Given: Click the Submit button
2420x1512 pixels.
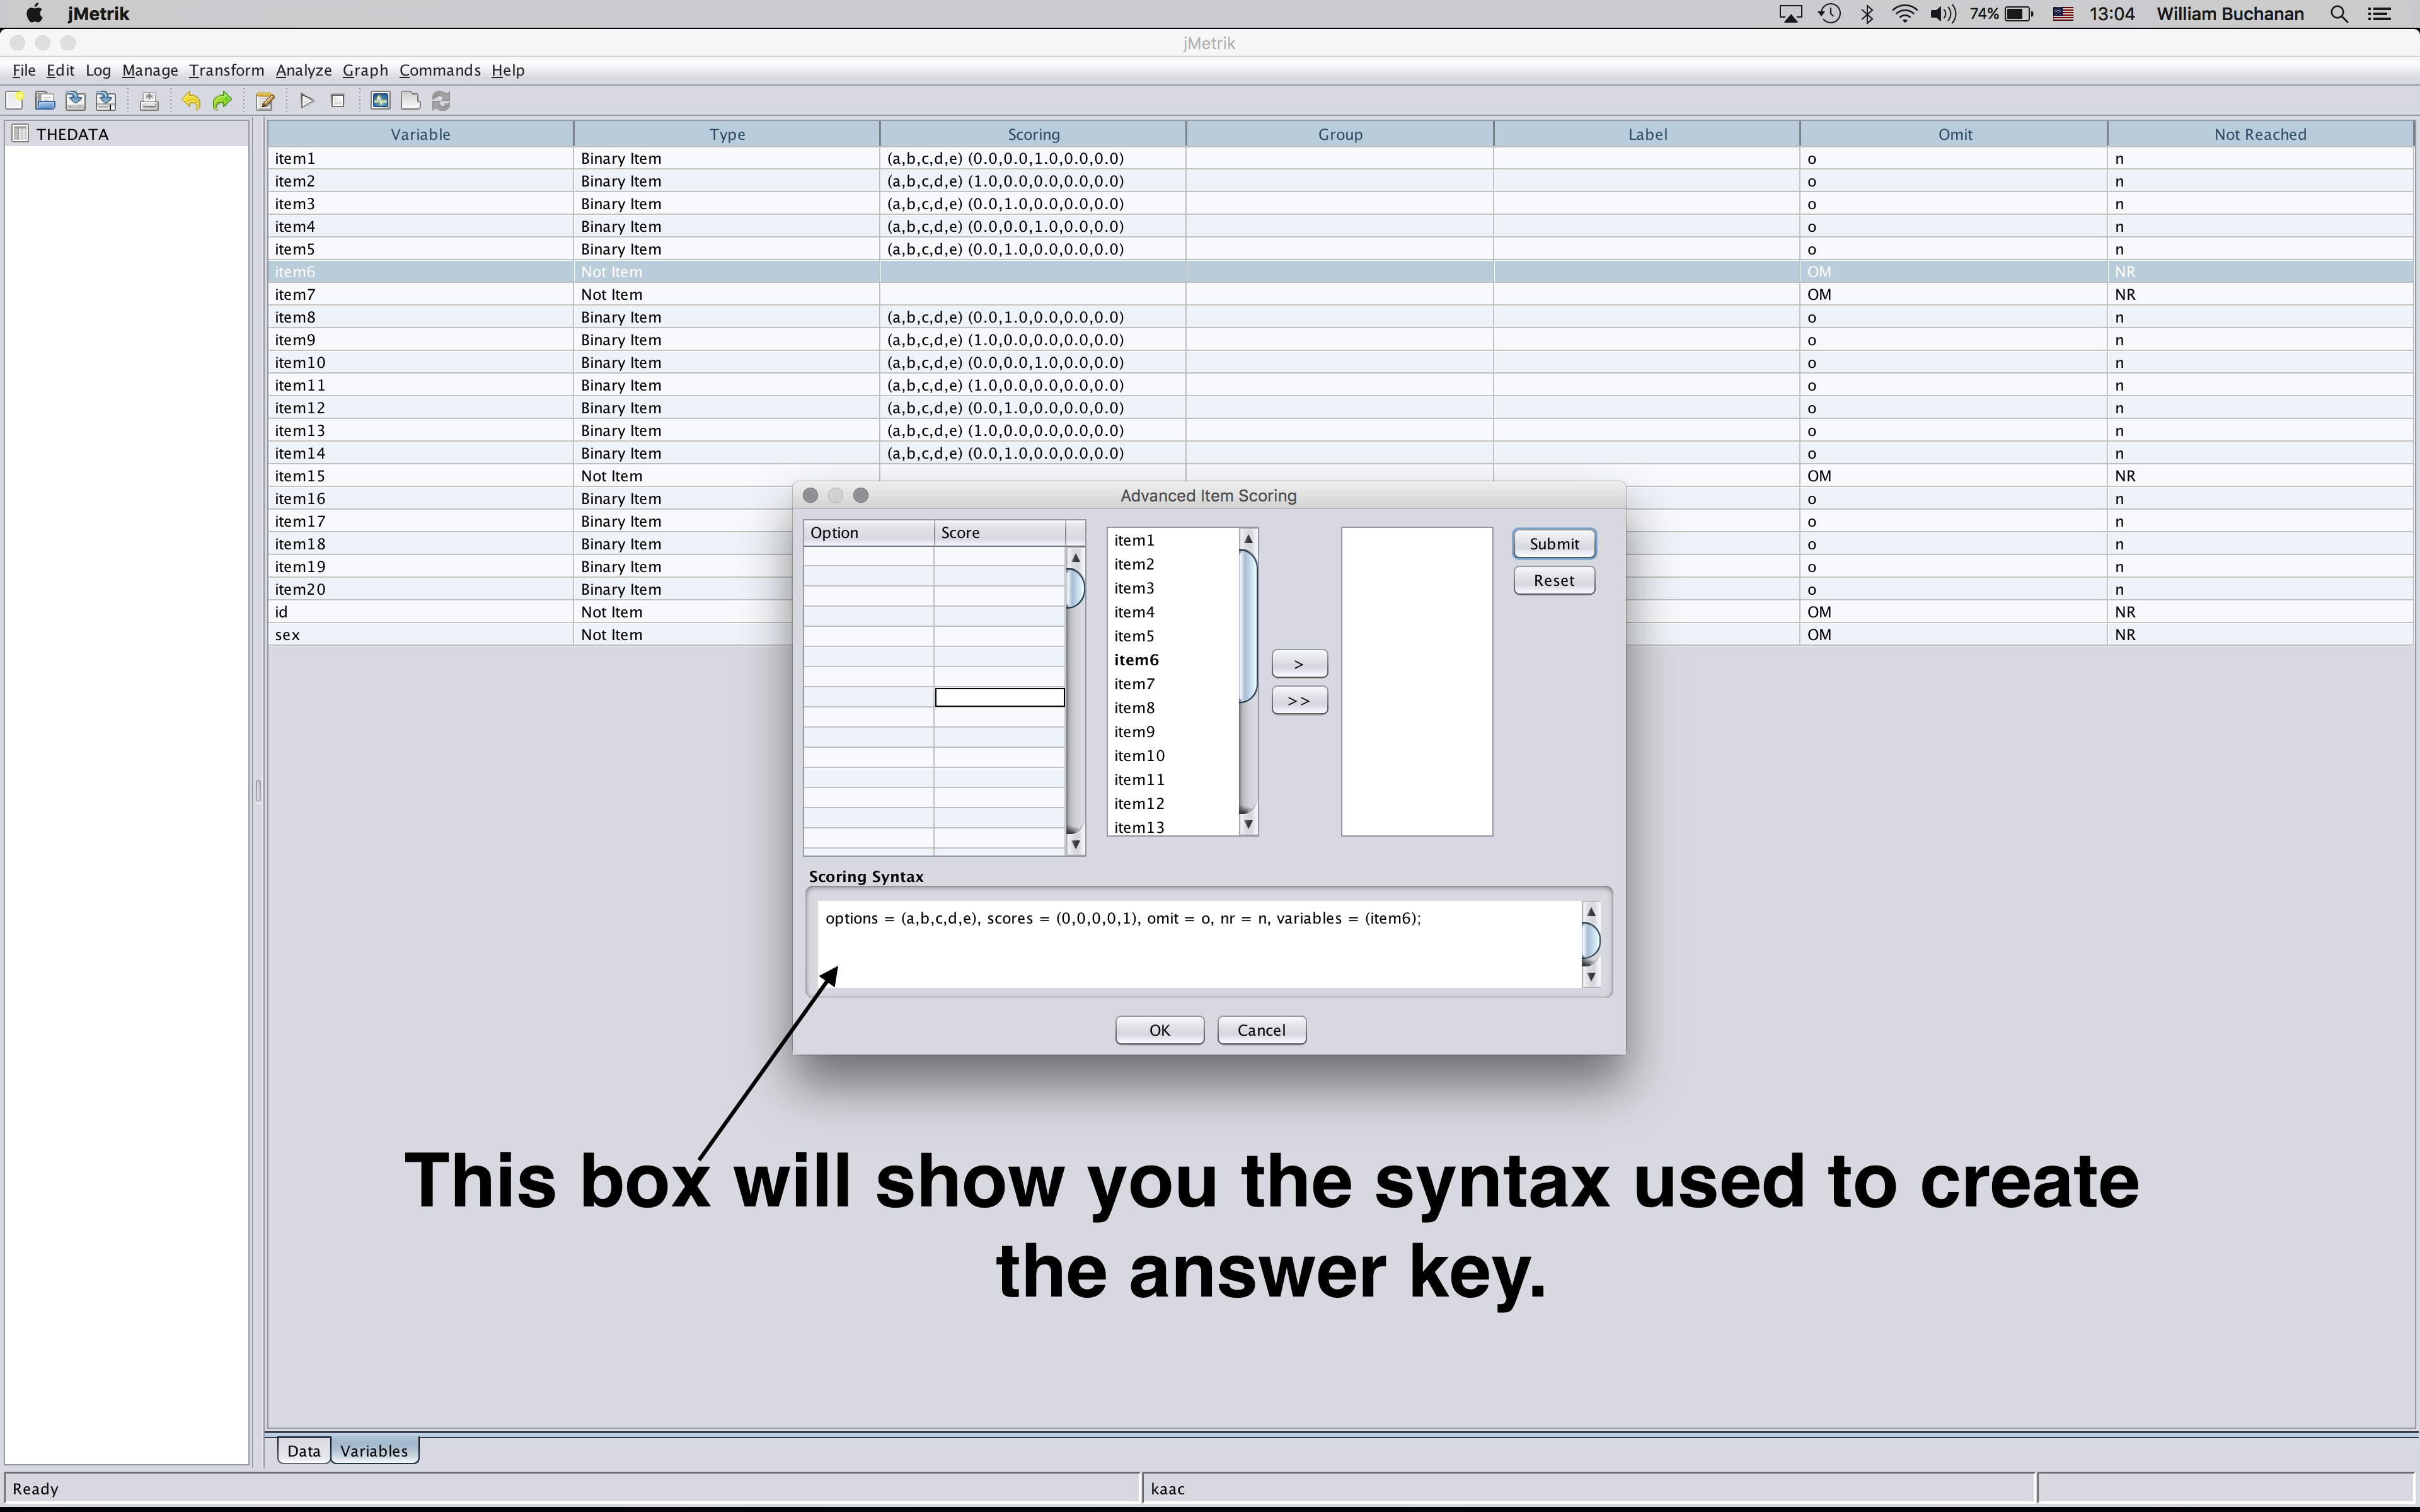Looking at the screenshot, I should tap(1554, 544).
